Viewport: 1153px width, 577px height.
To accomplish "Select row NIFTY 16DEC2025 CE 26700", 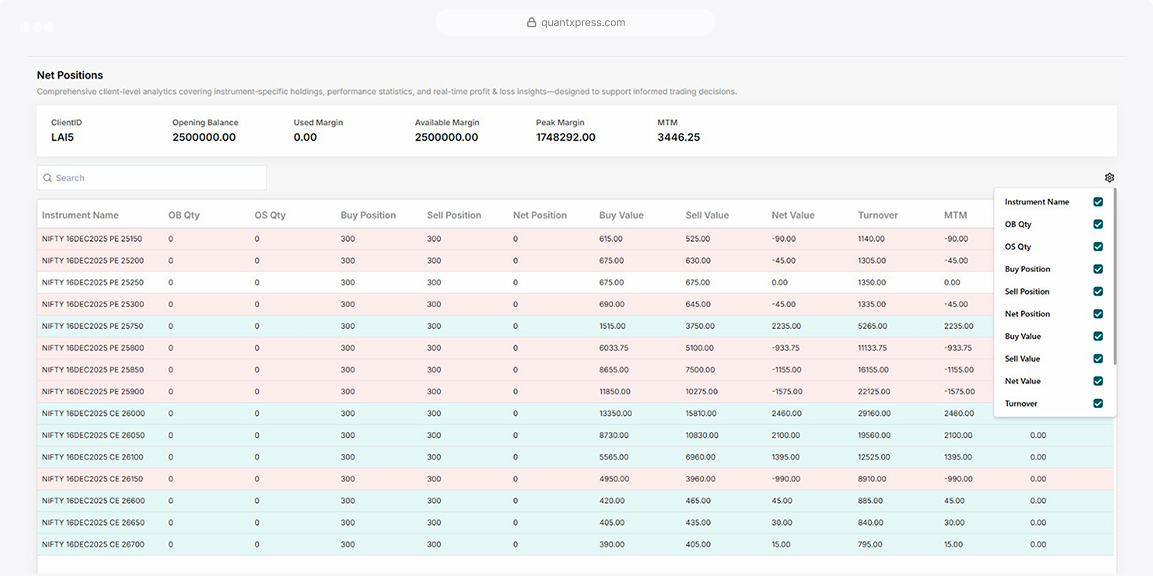I will click(575, 545).
